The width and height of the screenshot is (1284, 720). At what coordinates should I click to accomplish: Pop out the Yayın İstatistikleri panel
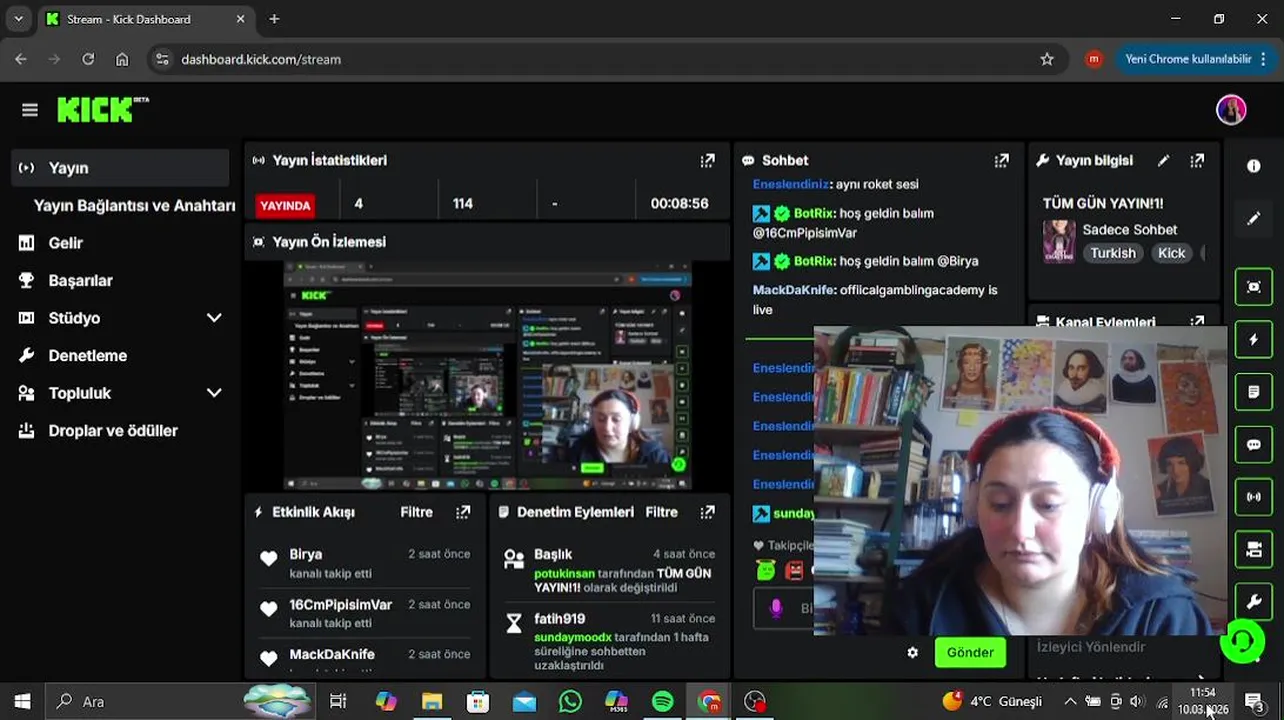(708, 160)
